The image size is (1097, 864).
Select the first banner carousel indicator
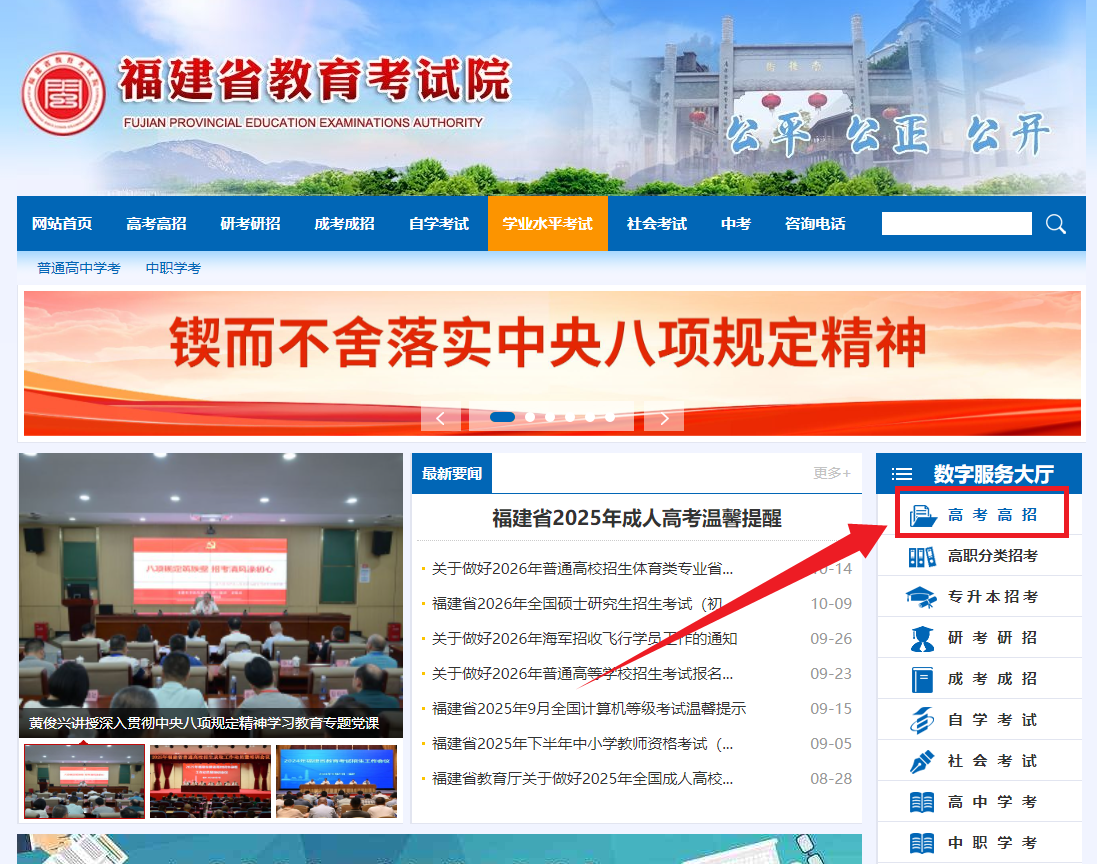tap(502, 417)
